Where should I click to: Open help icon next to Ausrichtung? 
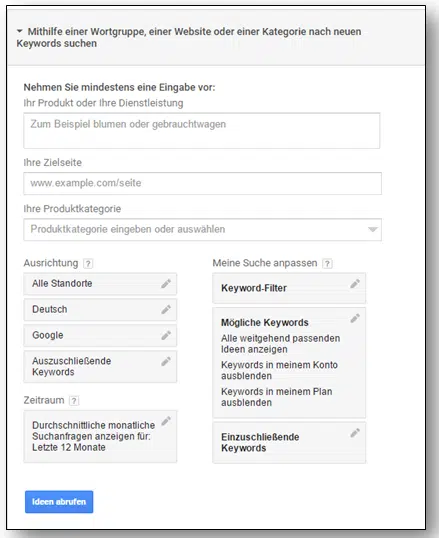pyautogui.click(x=88, y=264)
